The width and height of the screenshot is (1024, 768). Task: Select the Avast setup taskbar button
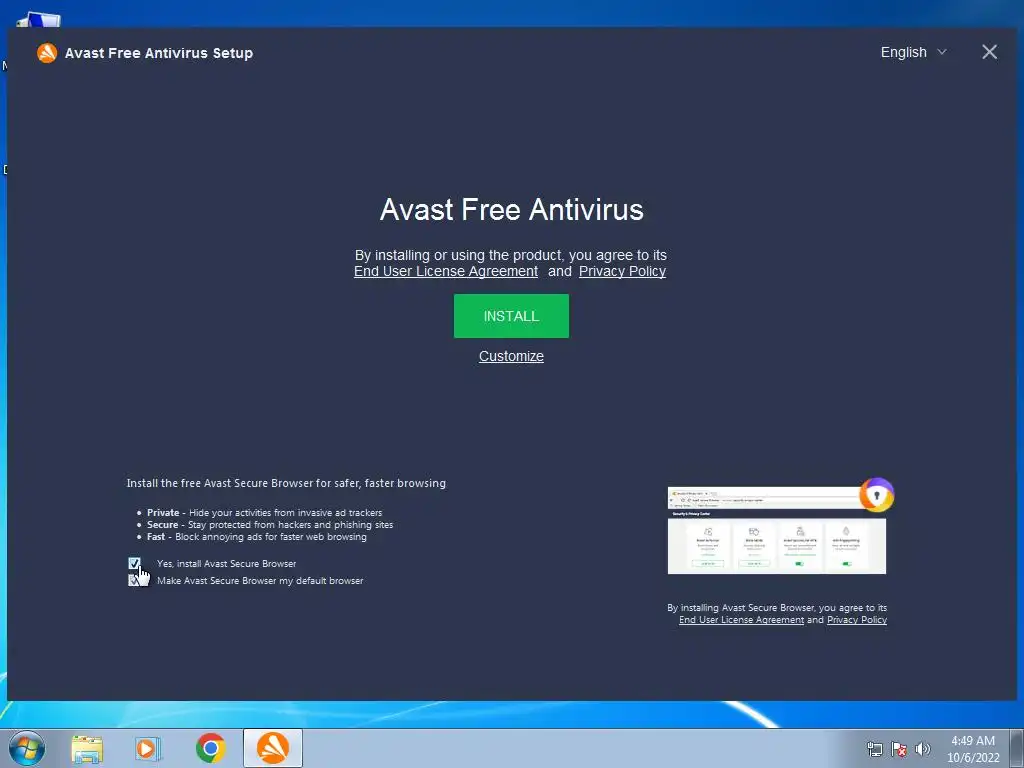[x=273, y=748]
